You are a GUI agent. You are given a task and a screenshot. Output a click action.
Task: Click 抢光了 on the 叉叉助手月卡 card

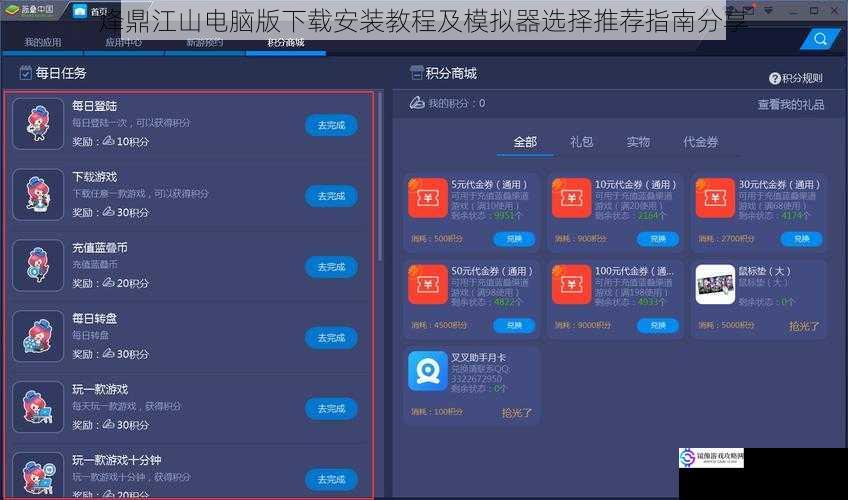click(x=516, y=413)
